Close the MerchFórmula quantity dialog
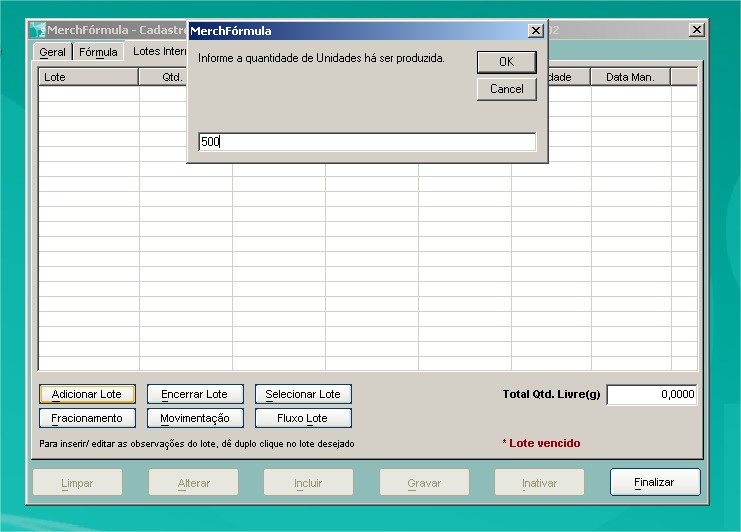Screen dimensions: 741x532 point(536,31)
